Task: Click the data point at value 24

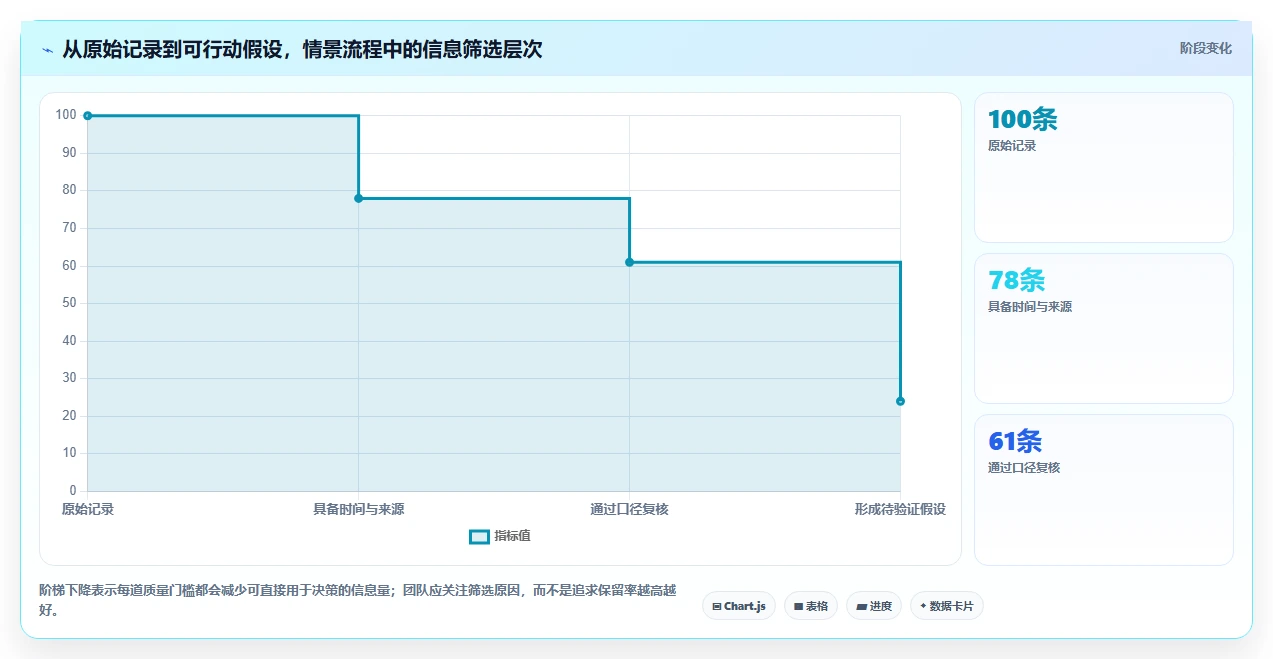Action: point(900,401)
